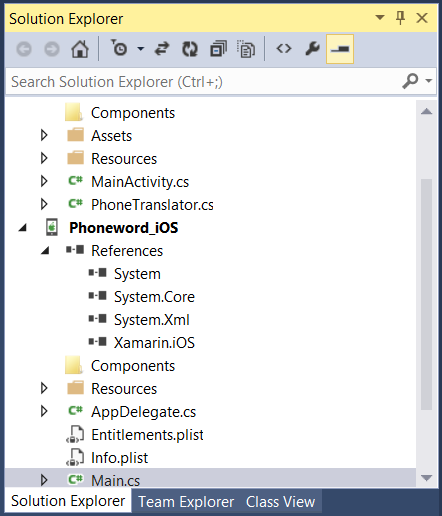442x516 pixels.
Task: Expand AppDelegate.cs node
Action: point(44,411)
